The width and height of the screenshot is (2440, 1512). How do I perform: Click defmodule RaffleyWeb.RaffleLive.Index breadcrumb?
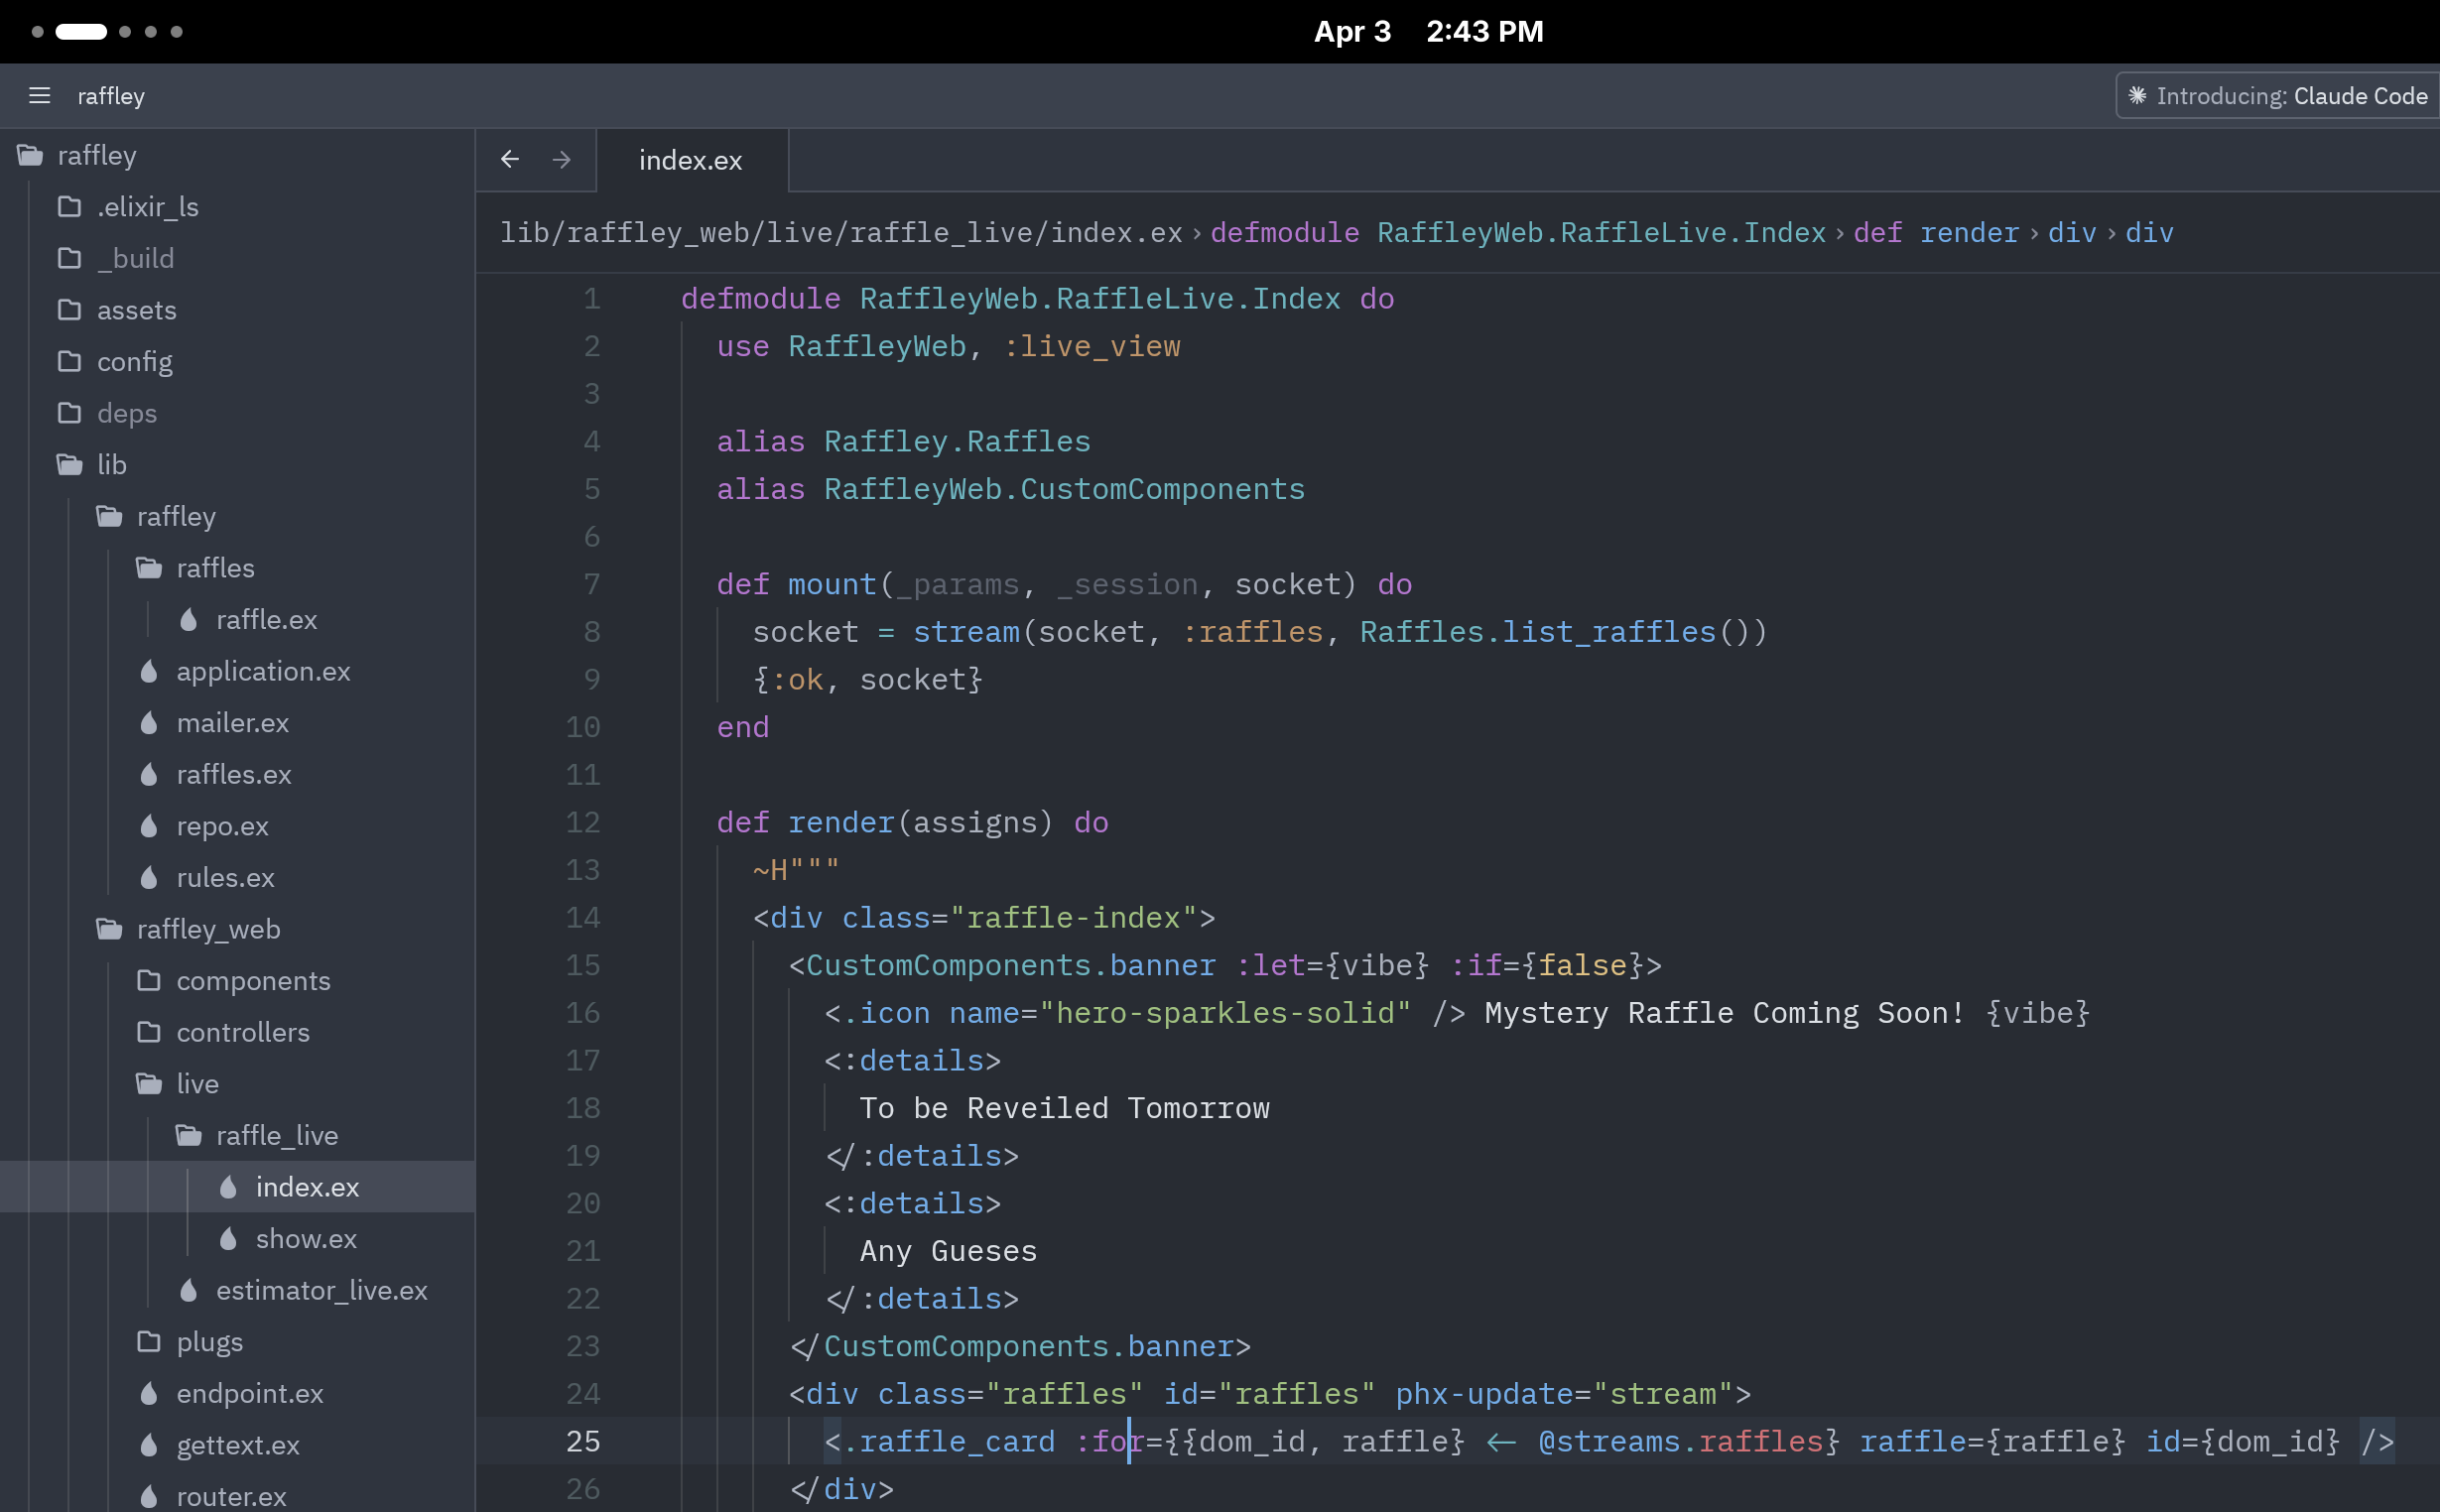[1517, 233]
